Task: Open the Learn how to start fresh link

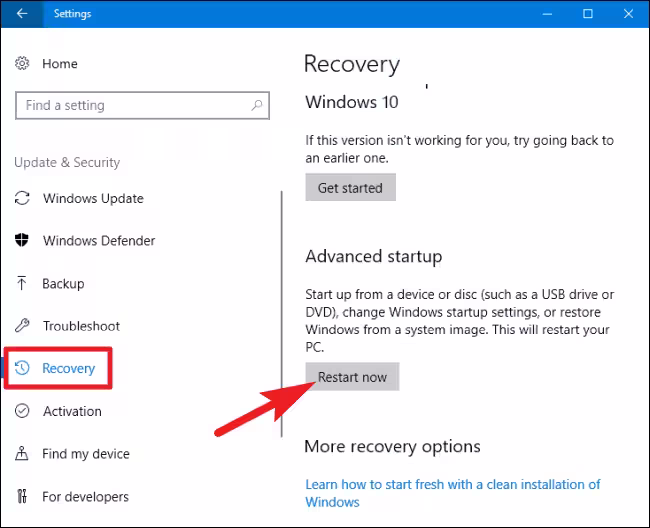Action: [x=453, y=493]
